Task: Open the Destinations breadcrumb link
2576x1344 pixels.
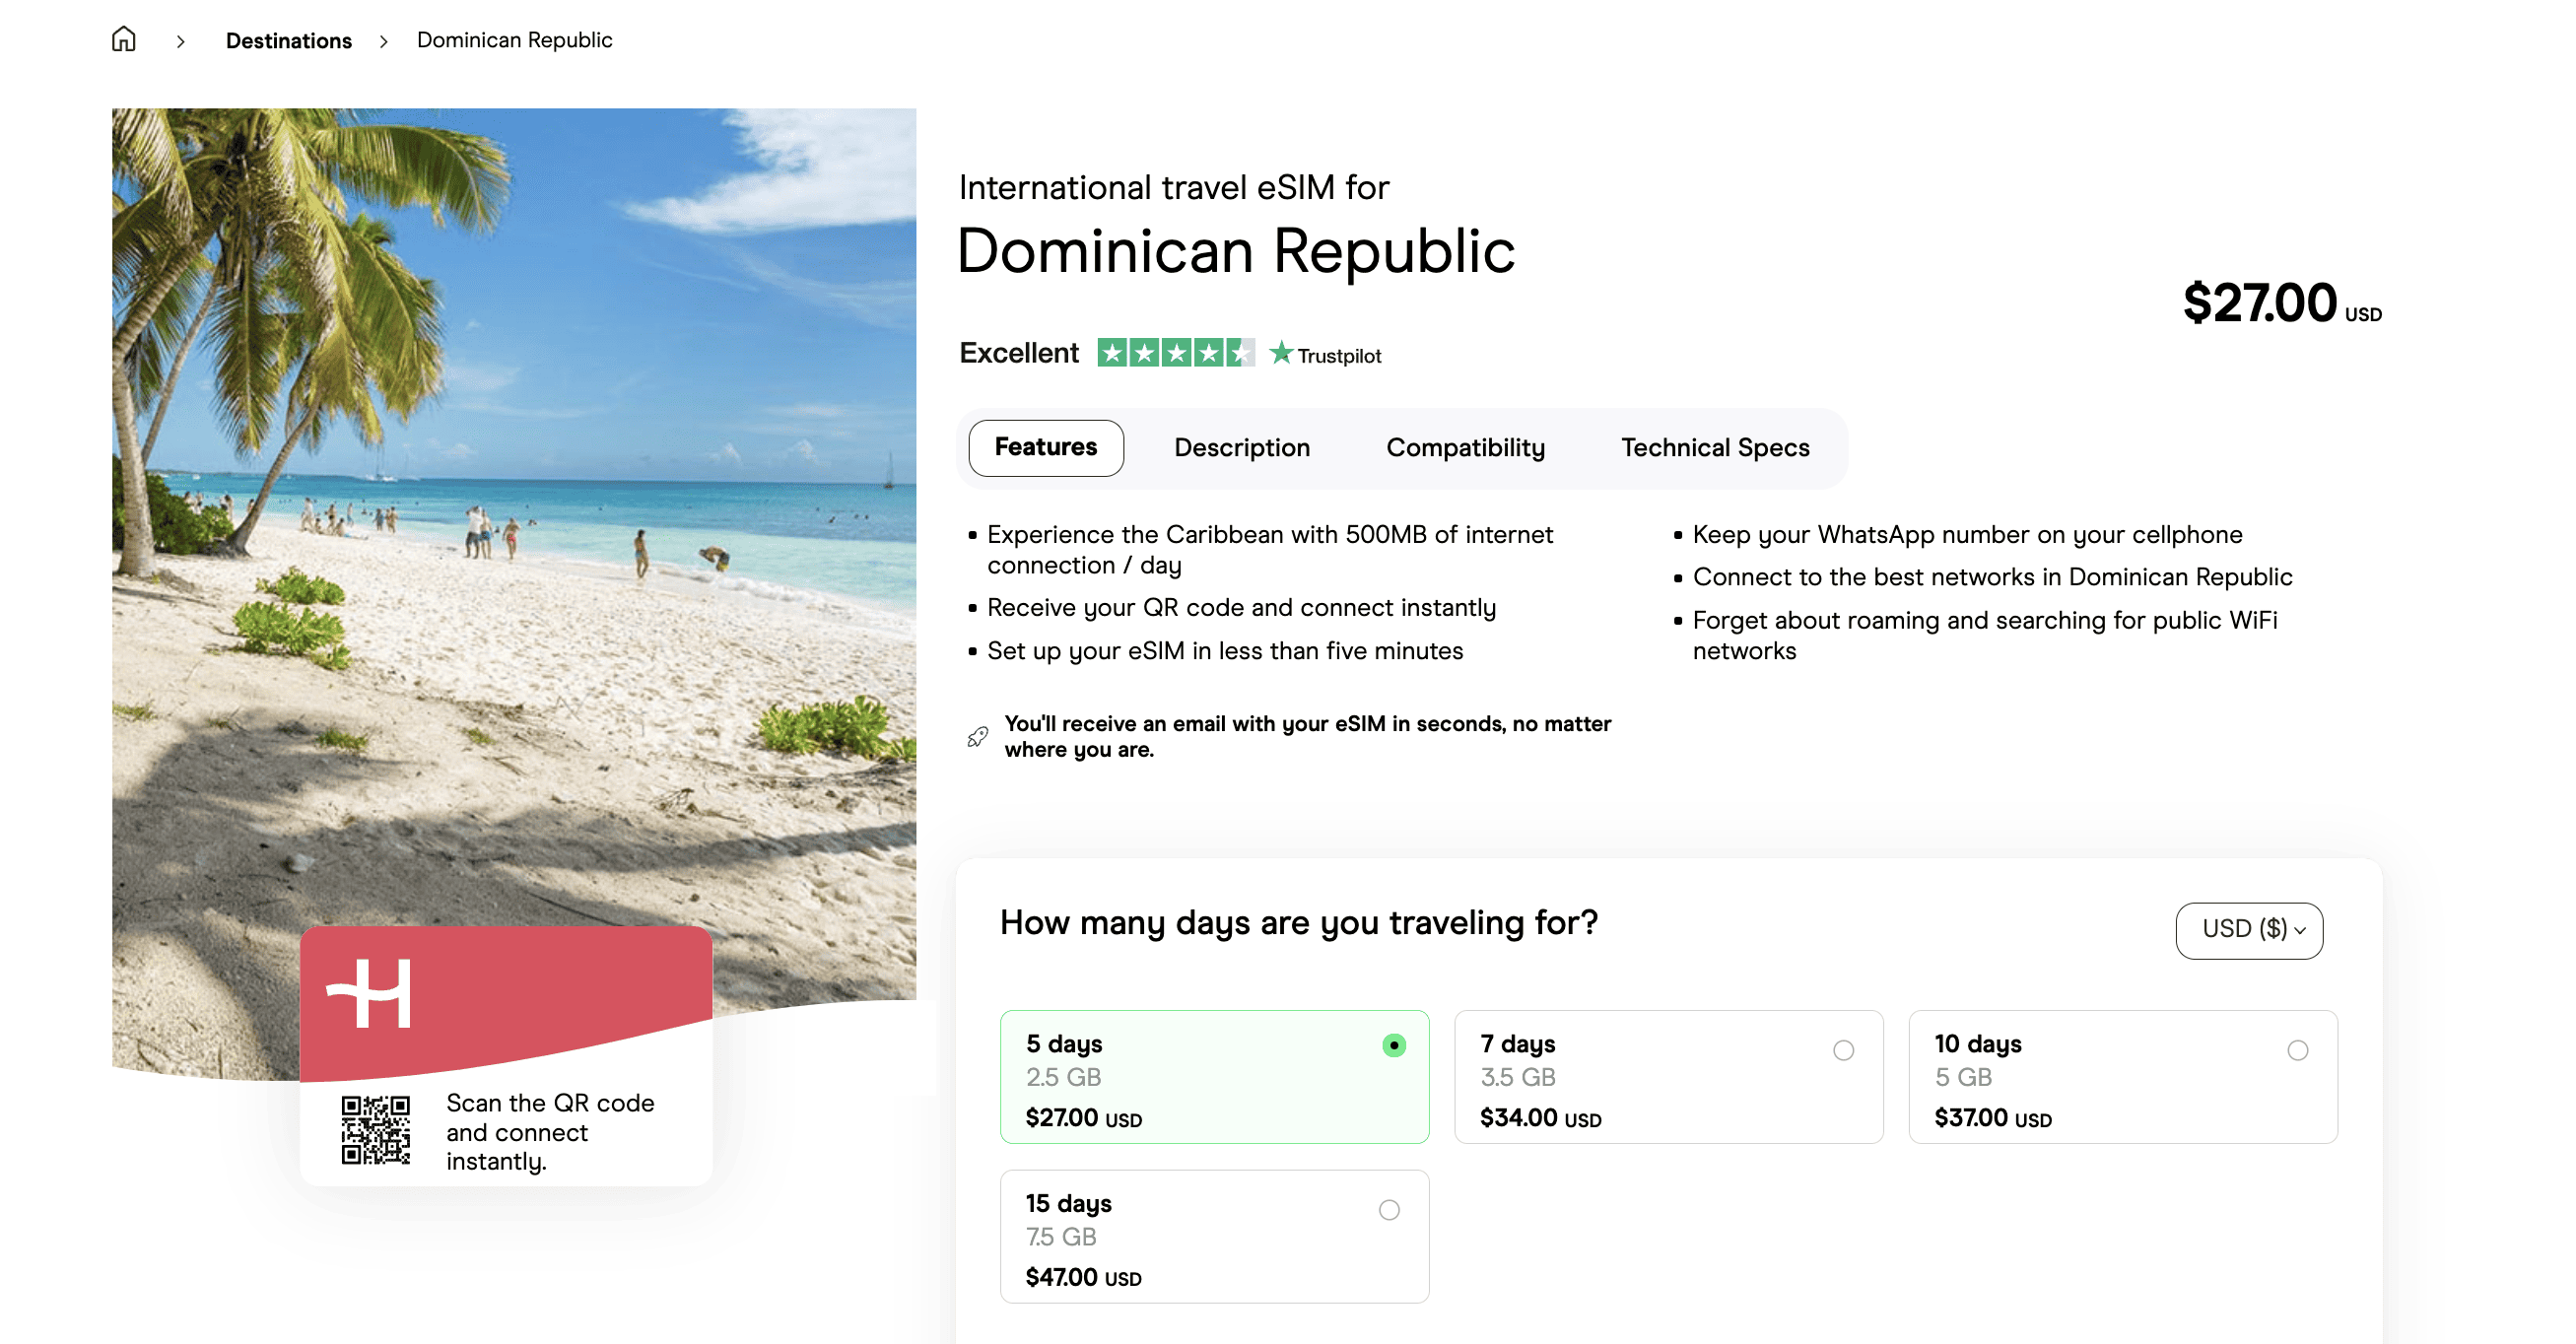Action: click(x=288, y=40)
